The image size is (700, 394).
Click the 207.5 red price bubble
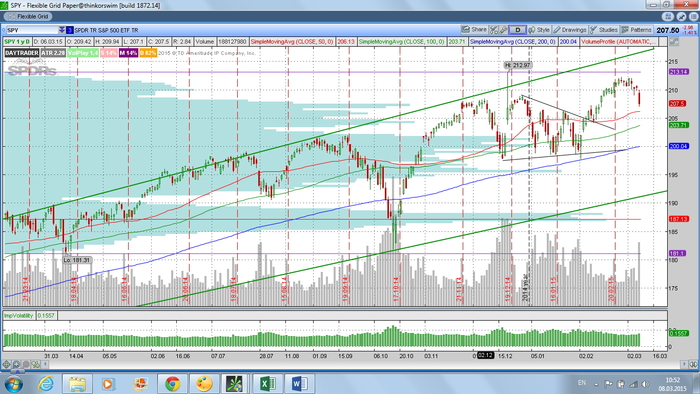click(677, 104)
